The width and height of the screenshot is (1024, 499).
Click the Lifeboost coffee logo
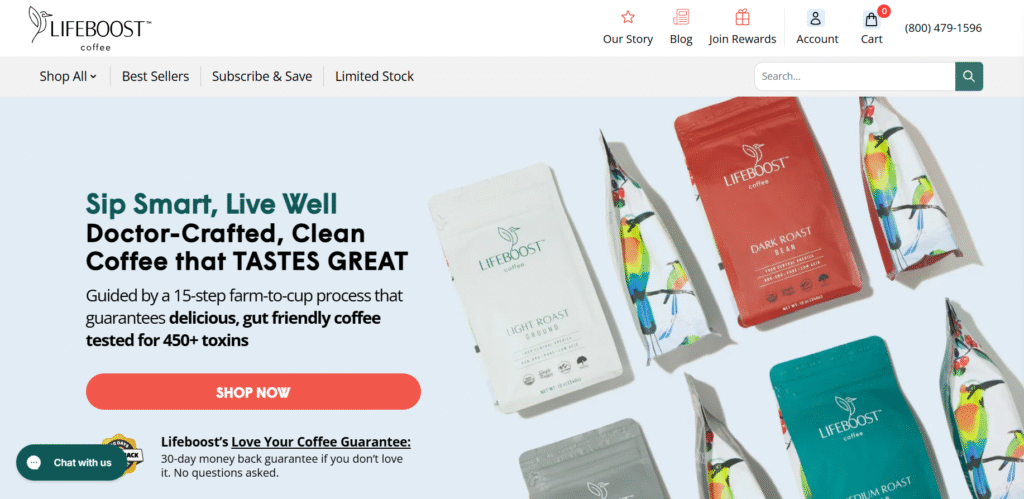click(90, 29)
